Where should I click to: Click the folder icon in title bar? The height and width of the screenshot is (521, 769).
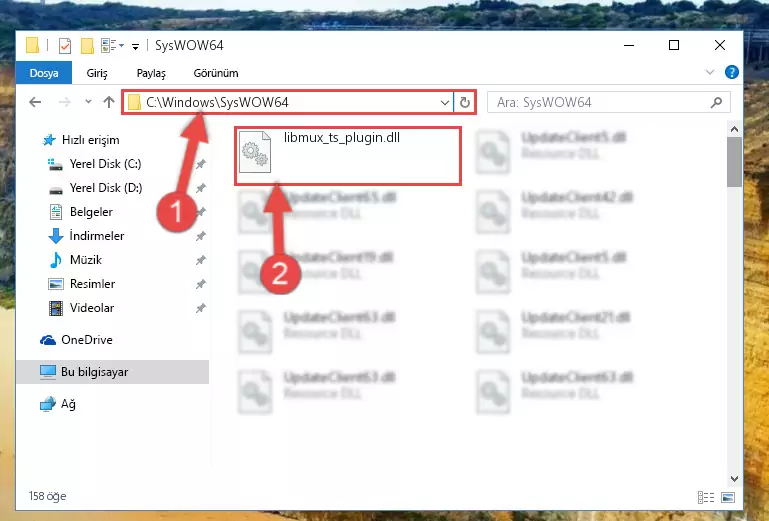[x=32, y=45]
